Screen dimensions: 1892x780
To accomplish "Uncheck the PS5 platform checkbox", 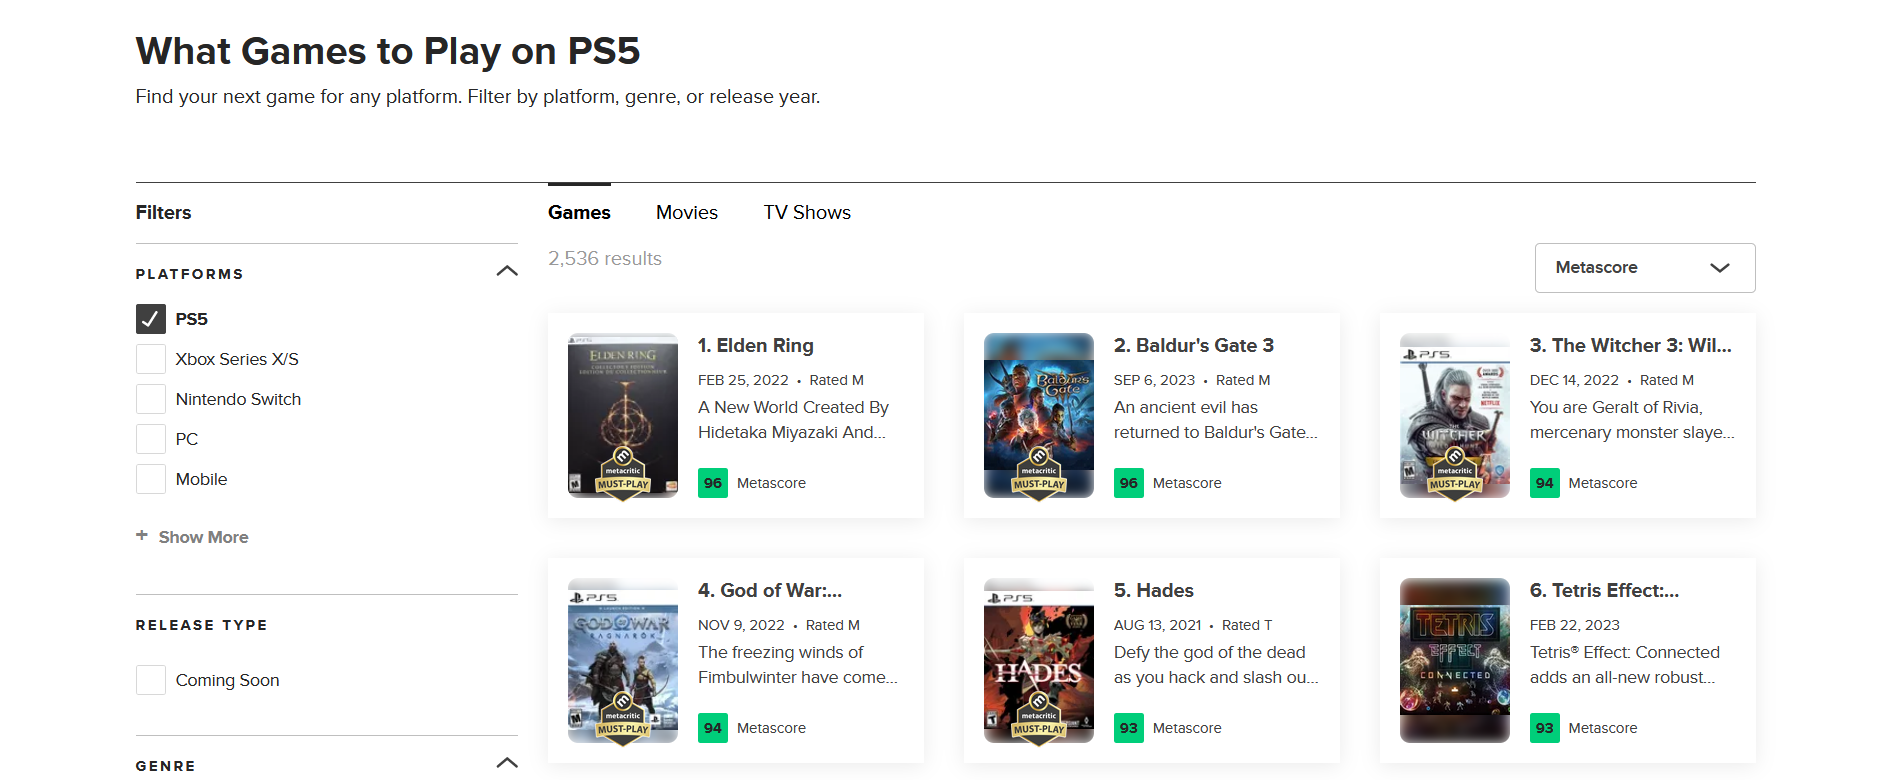I will click(151, 319).
